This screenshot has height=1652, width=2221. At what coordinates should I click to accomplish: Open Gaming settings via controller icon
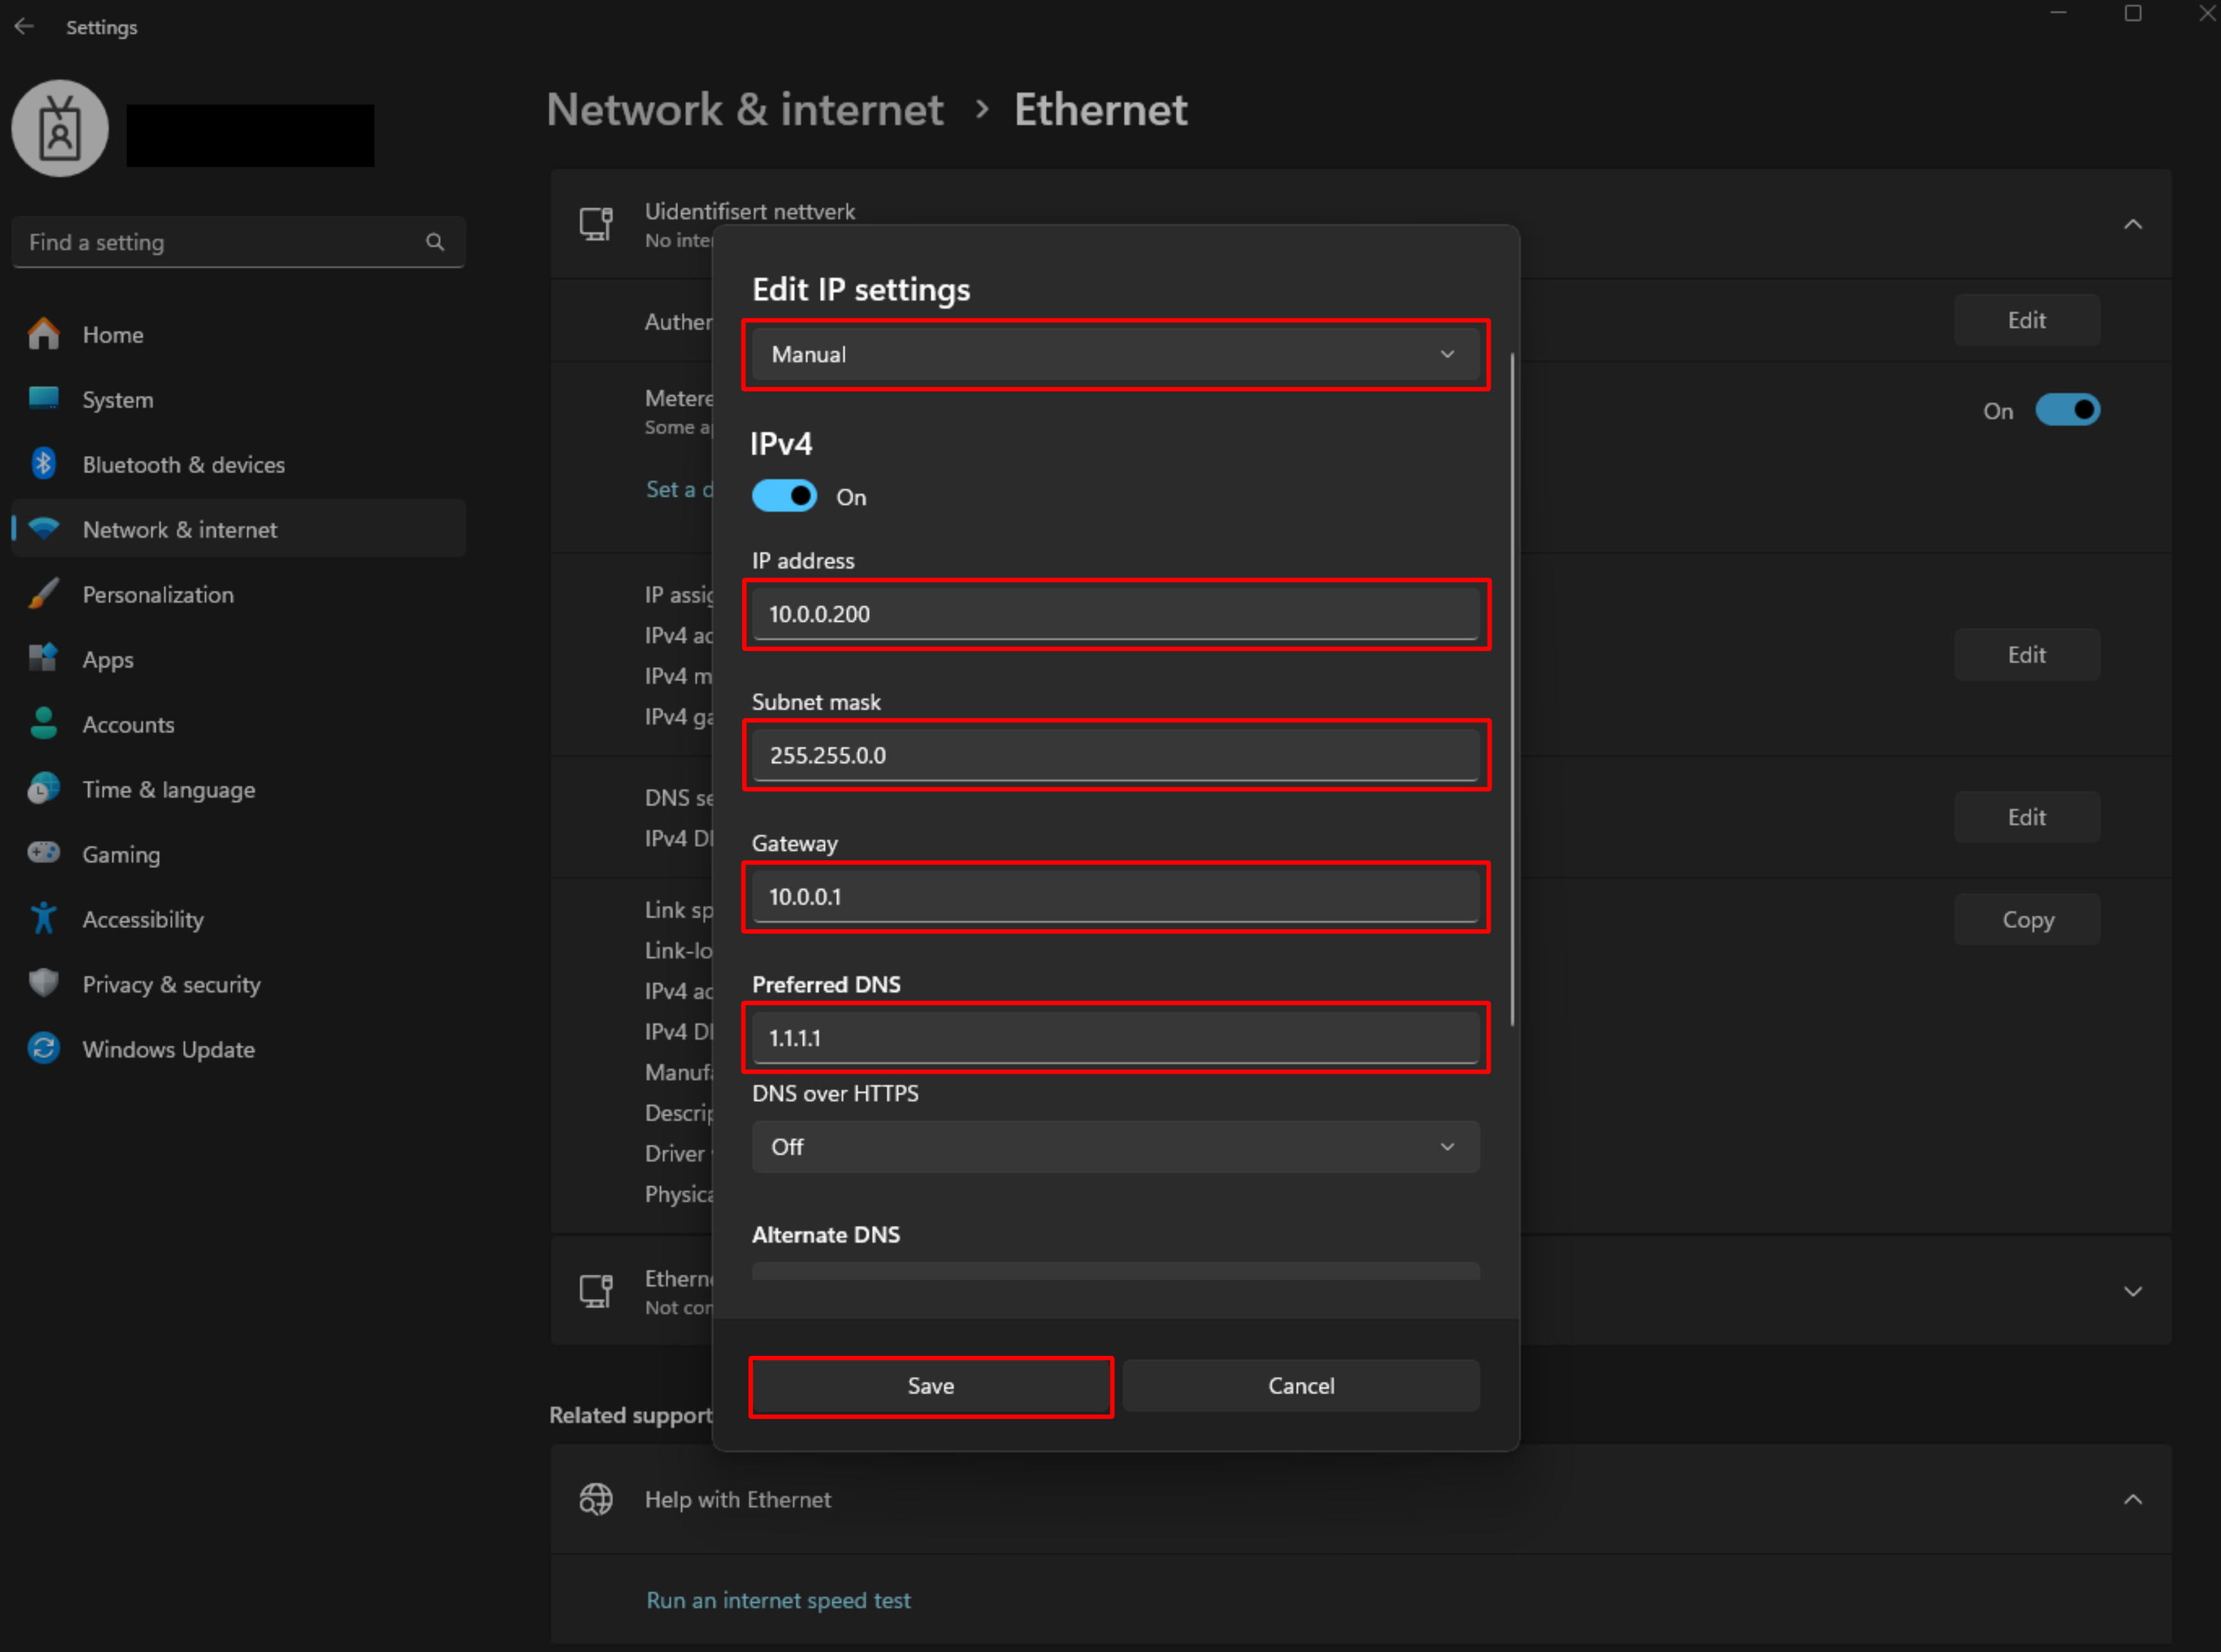[x=44, y=852]
